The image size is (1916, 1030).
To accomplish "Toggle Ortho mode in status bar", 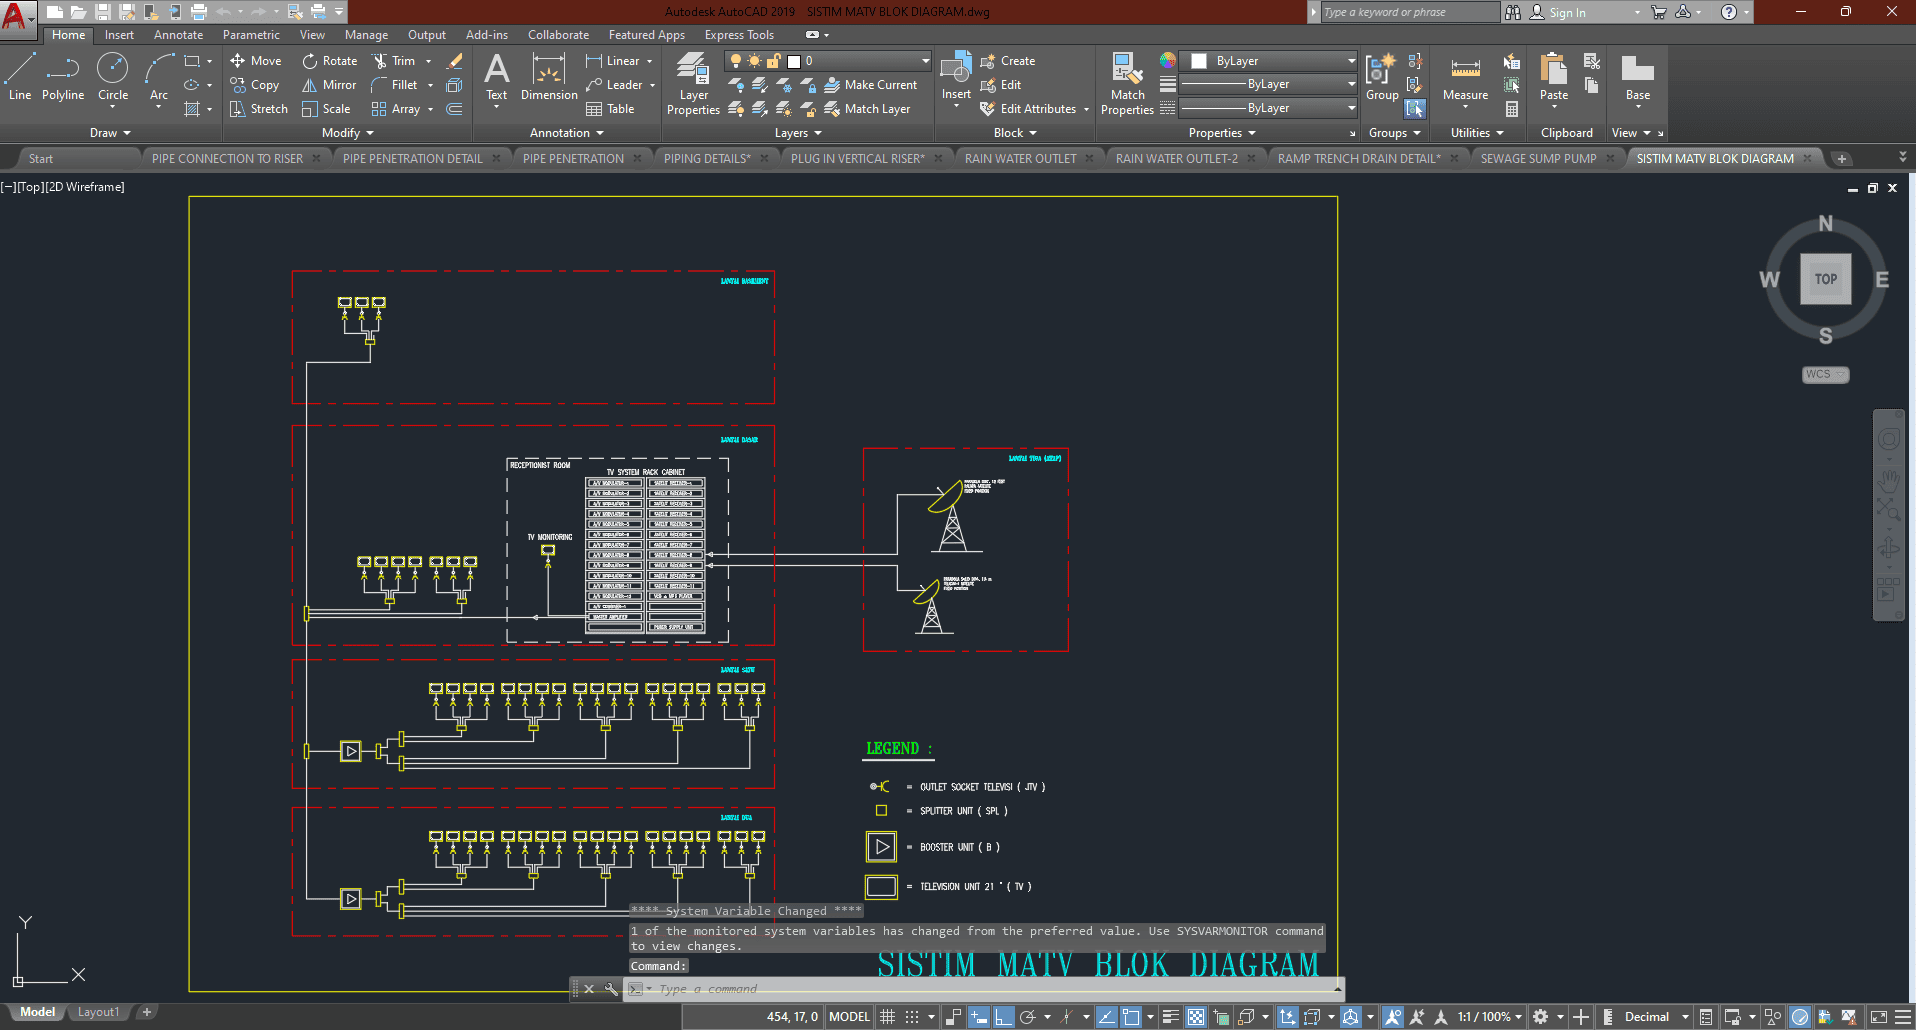I will 1004,1017.
